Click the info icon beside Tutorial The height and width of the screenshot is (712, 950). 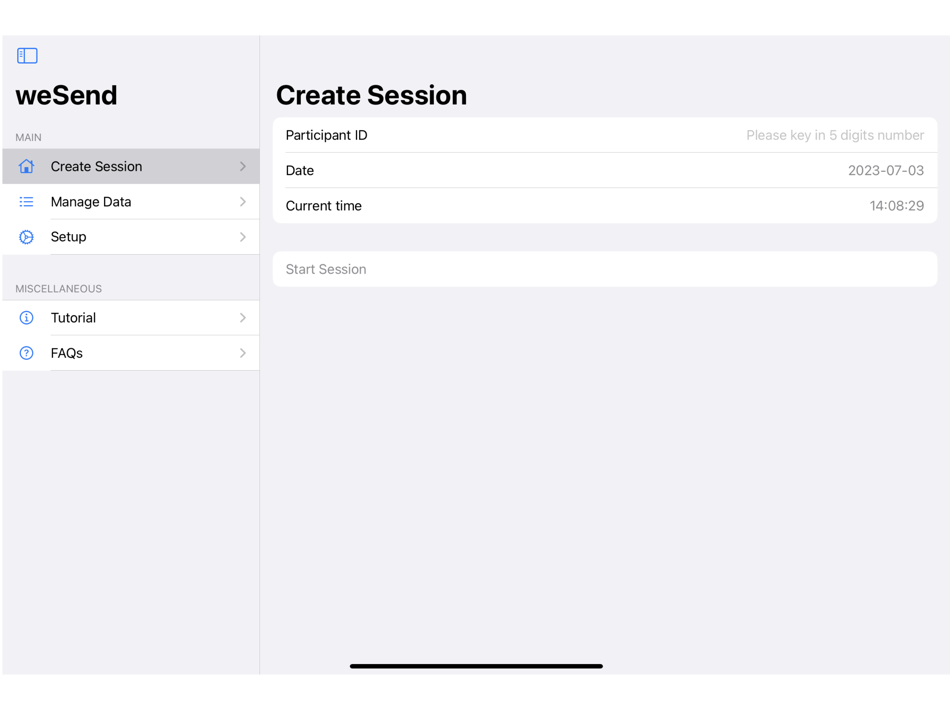[26, 318]
